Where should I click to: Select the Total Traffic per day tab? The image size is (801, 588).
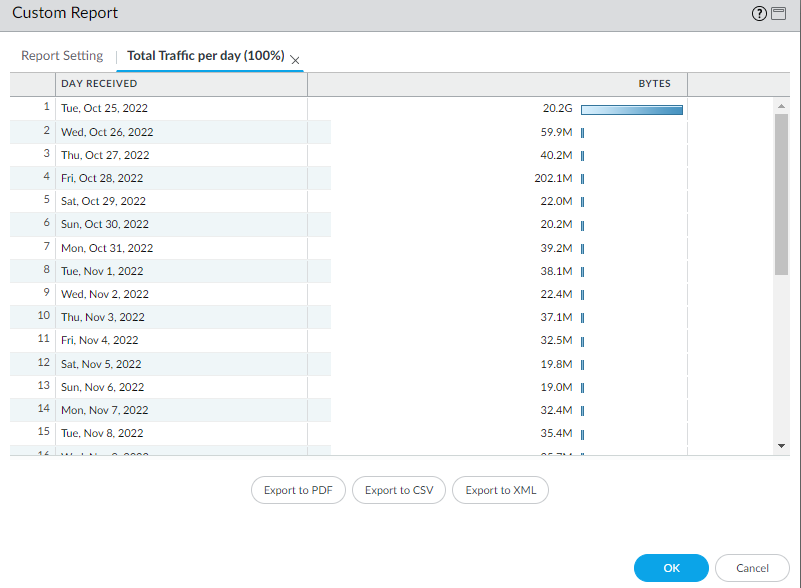click(x=205, y=55)
